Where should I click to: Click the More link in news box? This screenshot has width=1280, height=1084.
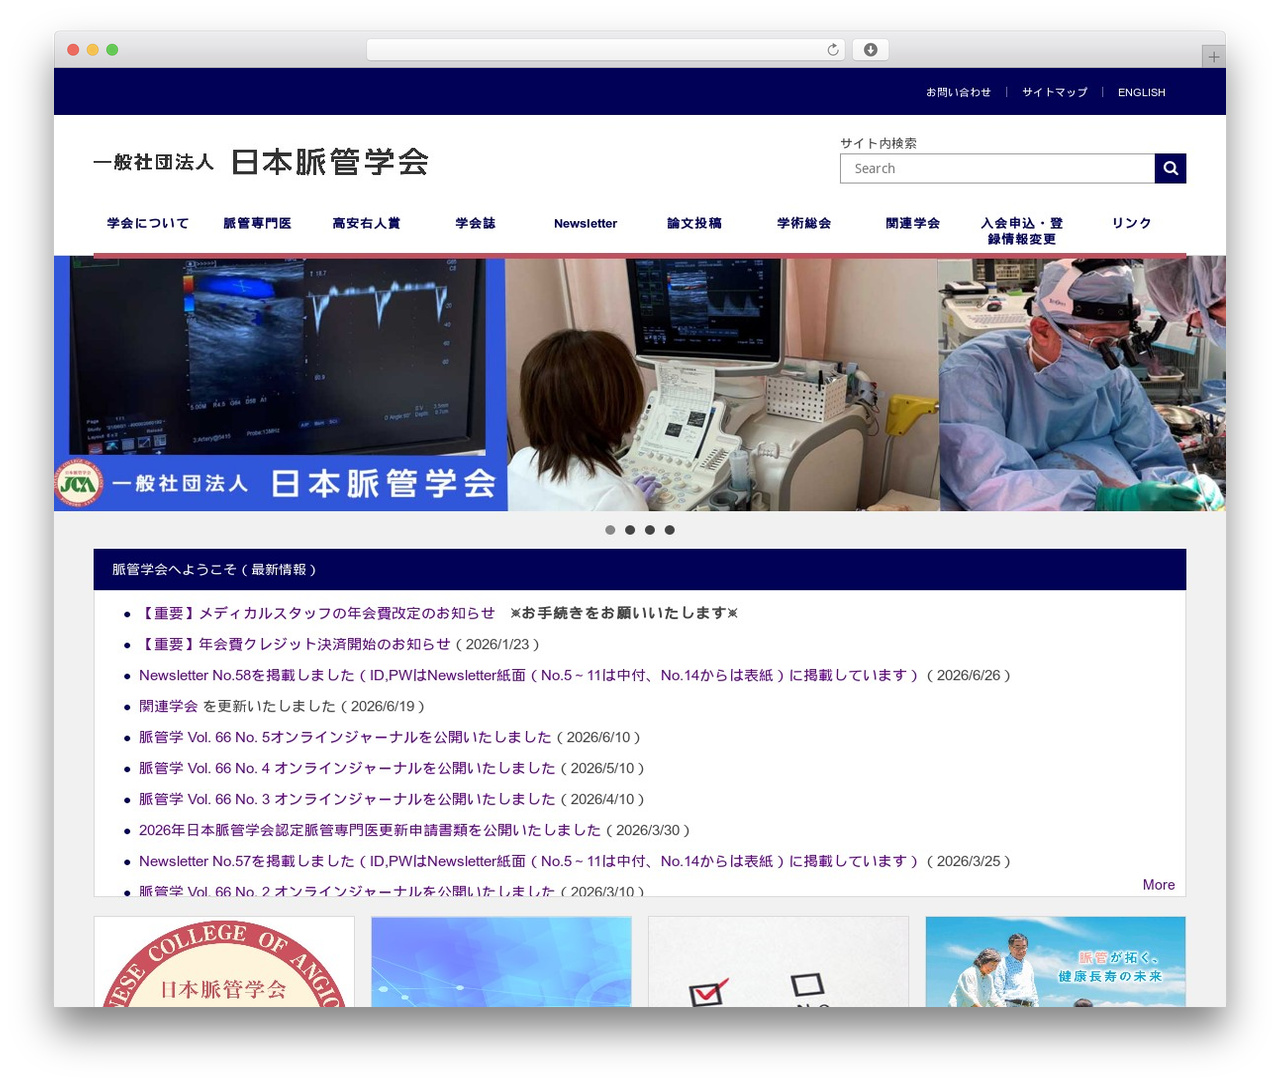[x=1159, y=885]
